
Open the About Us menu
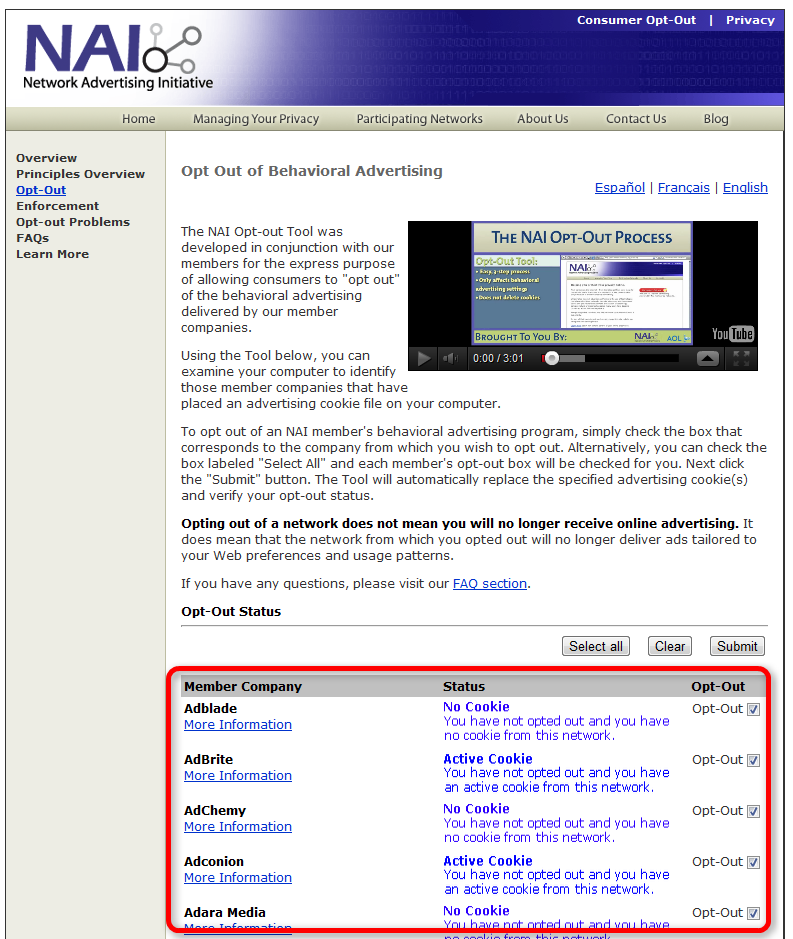click(x=543, y=119)
